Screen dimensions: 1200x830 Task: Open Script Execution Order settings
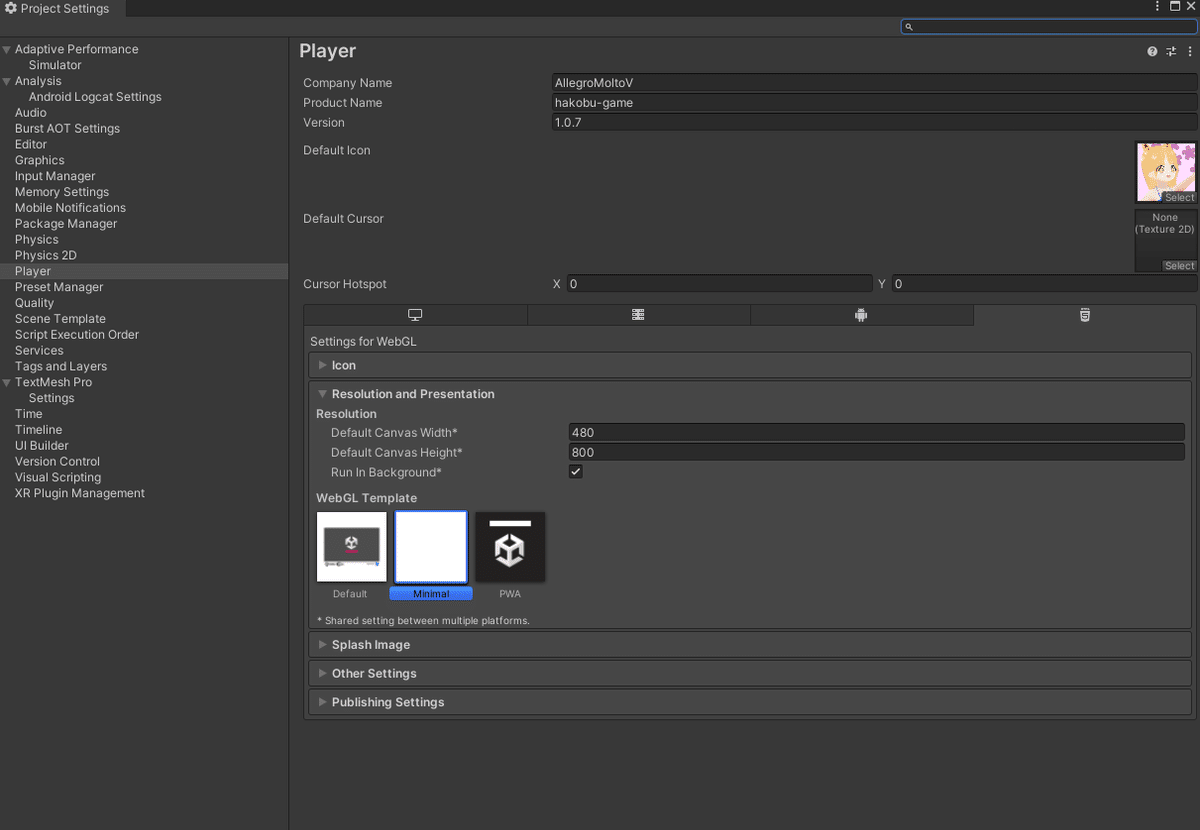pos(77,335)
